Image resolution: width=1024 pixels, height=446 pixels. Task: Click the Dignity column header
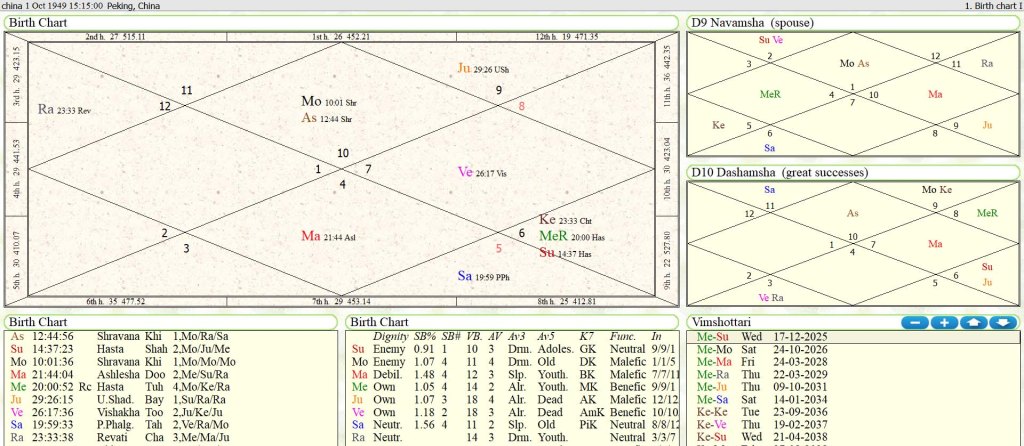[389, 336]
